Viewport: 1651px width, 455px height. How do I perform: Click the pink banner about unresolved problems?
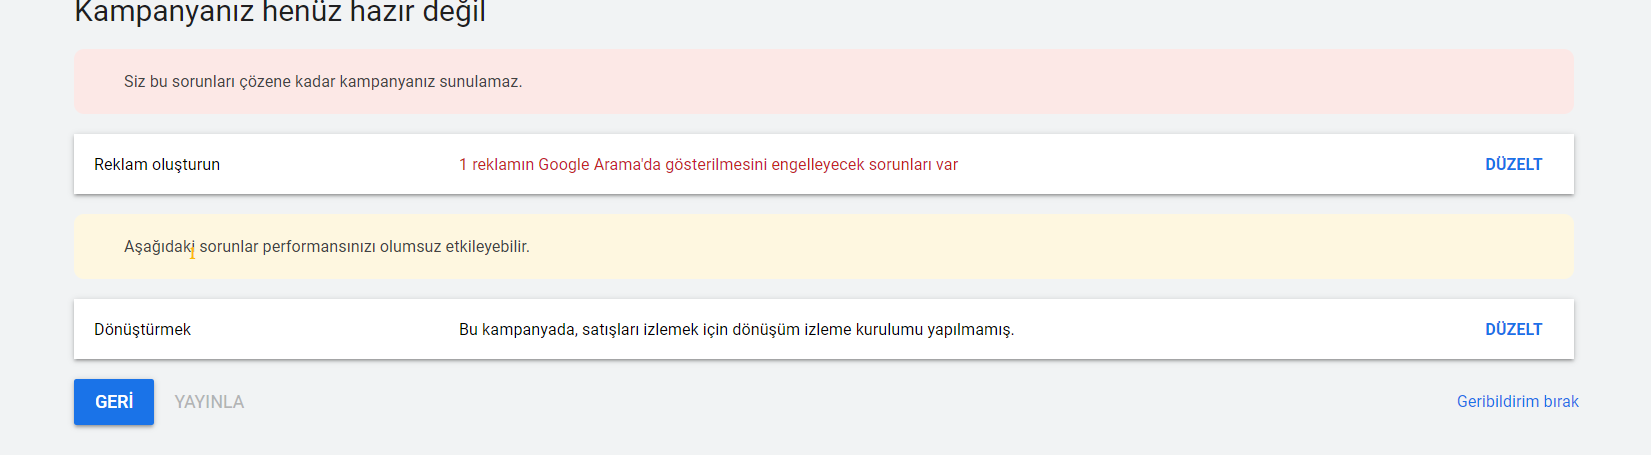tap(824, 81)
